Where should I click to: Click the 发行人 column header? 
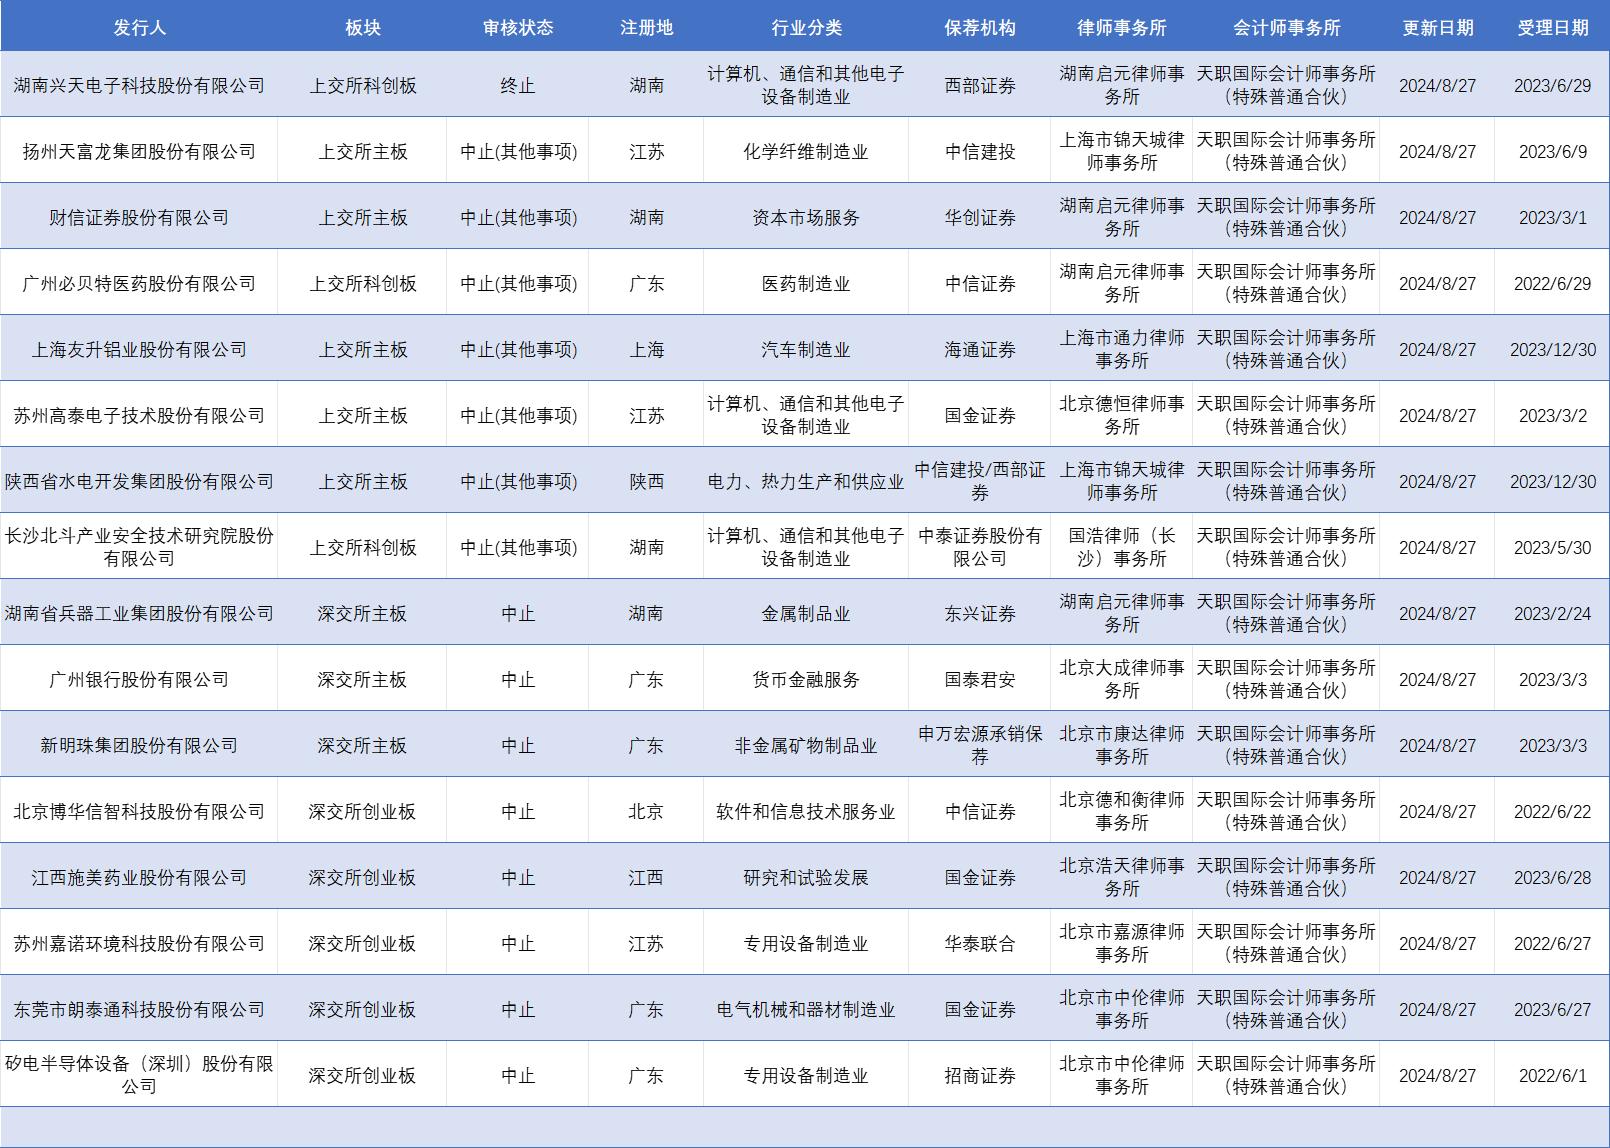pos(139,28)
